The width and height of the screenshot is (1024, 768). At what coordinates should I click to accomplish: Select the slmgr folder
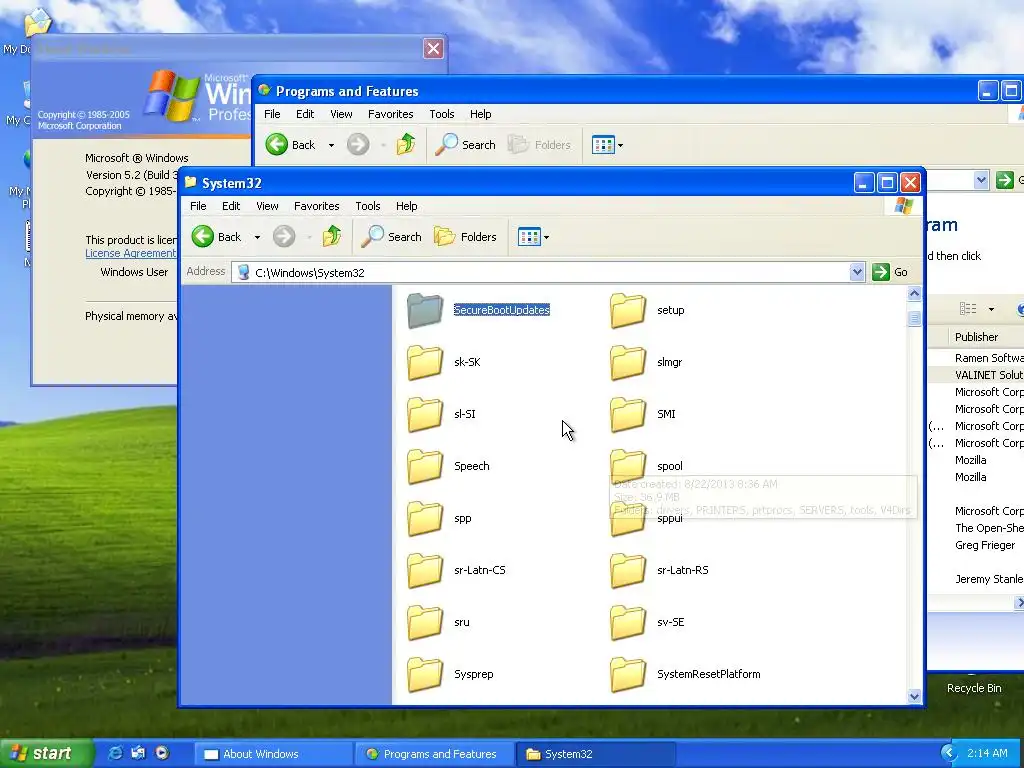[646, 362]
